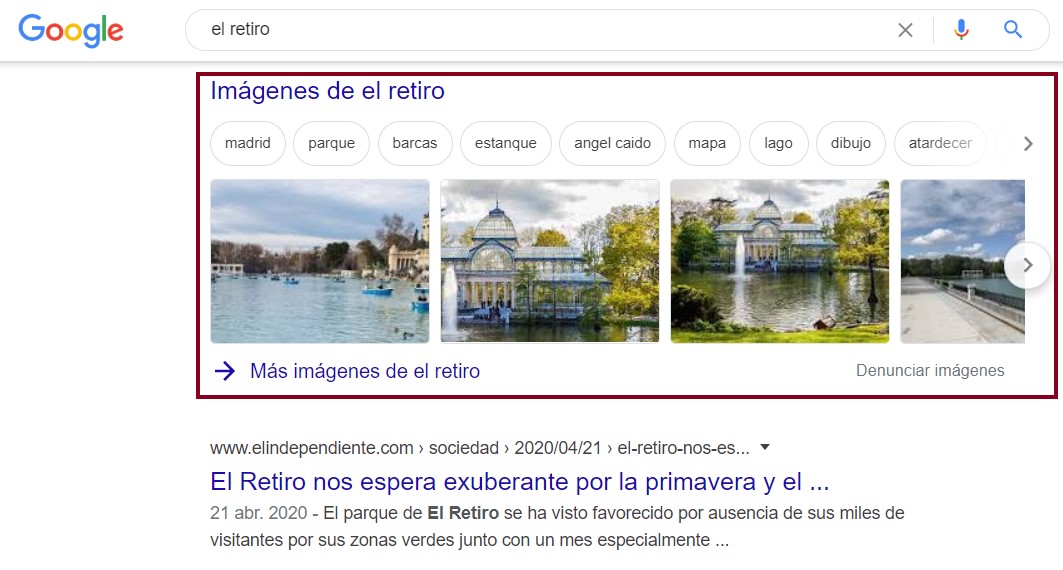Image resolution: width=1063 pixels, height=570 pixels.
Task: Start voice search with the microphone icon
Action: [961, 30]
